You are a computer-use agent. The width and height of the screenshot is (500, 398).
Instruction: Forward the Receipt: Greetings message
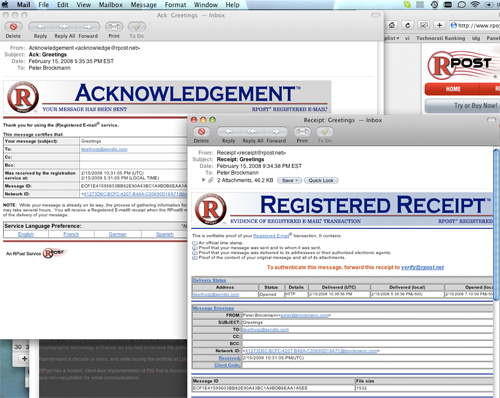coord(276,132)
